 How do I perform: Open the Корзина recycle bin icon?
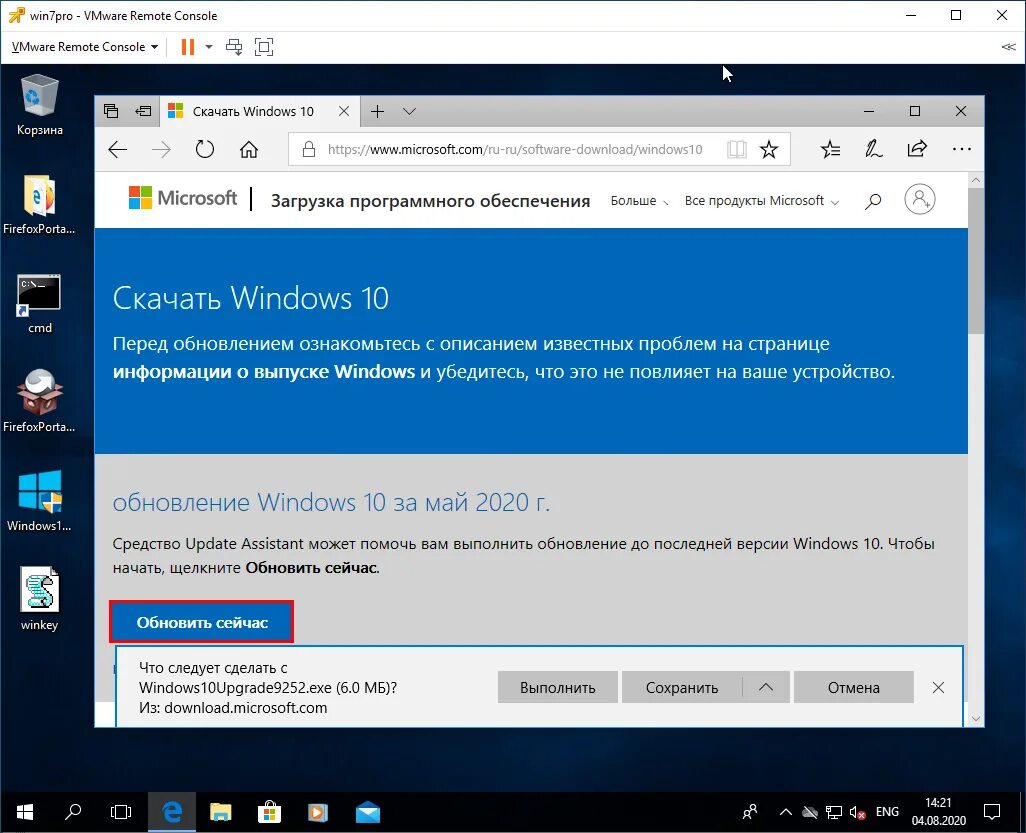[x=40, y=105]
